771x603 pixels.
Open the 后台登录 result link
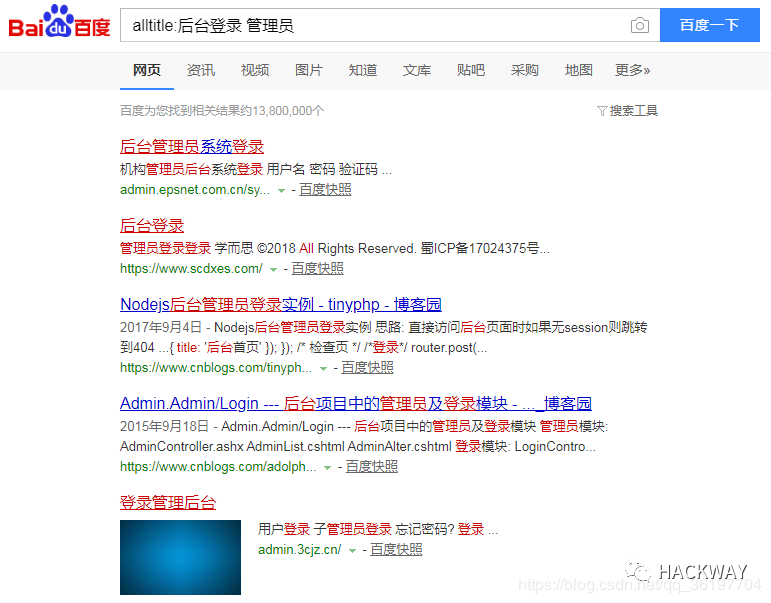[x=152, y=226]
